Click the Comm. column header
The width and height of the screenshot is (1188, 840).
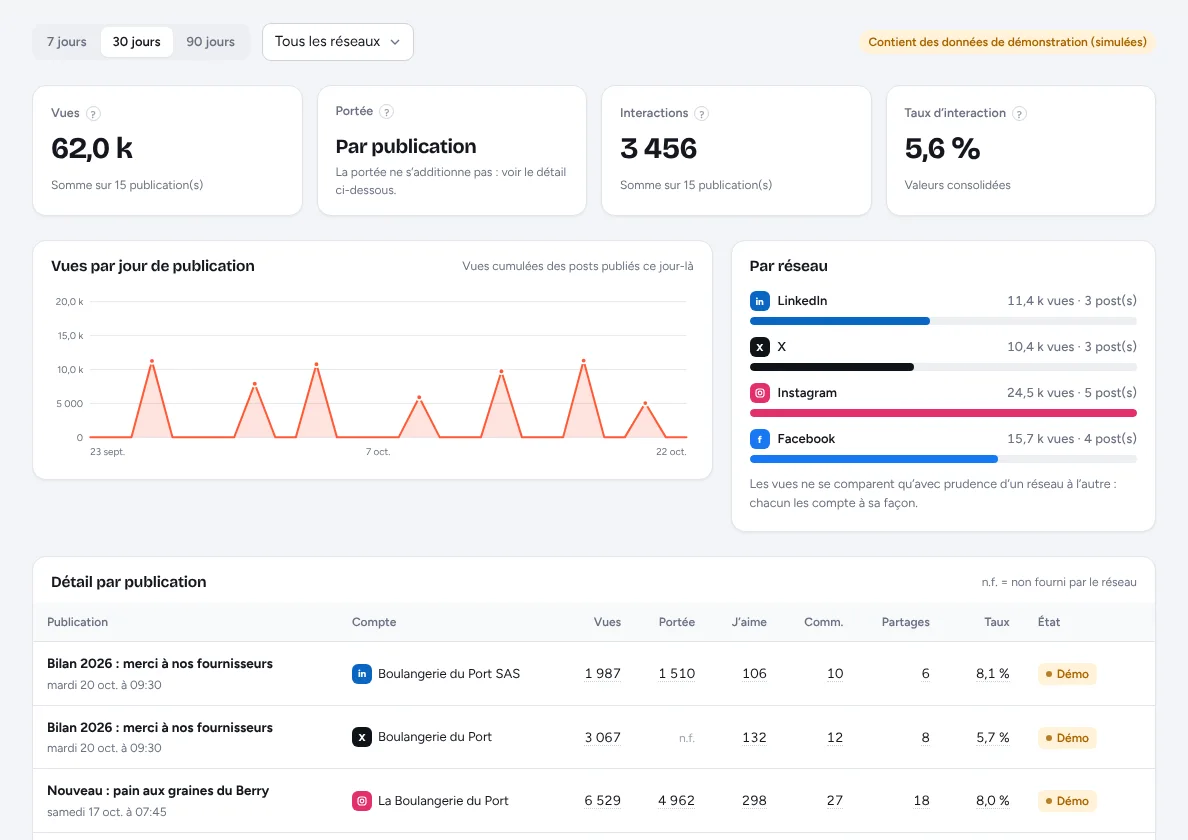tap(824, 622)
